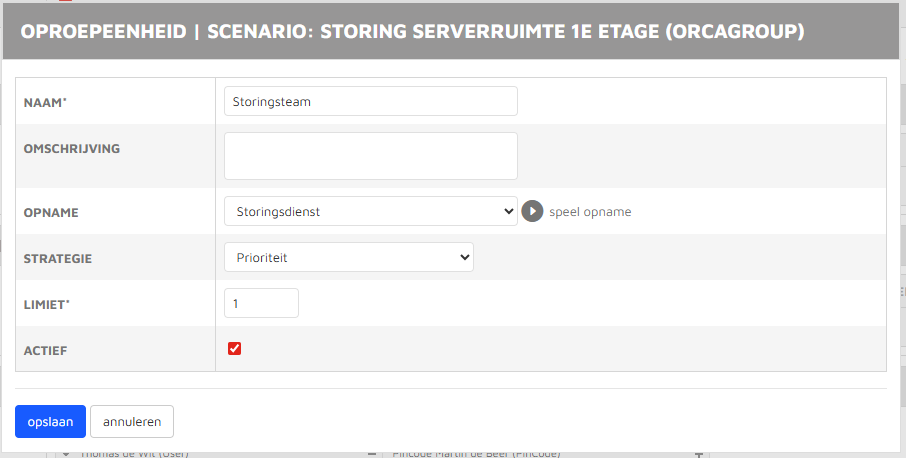906x458 pixels.
Task: Select the Limiet number field
Action: 261,303
